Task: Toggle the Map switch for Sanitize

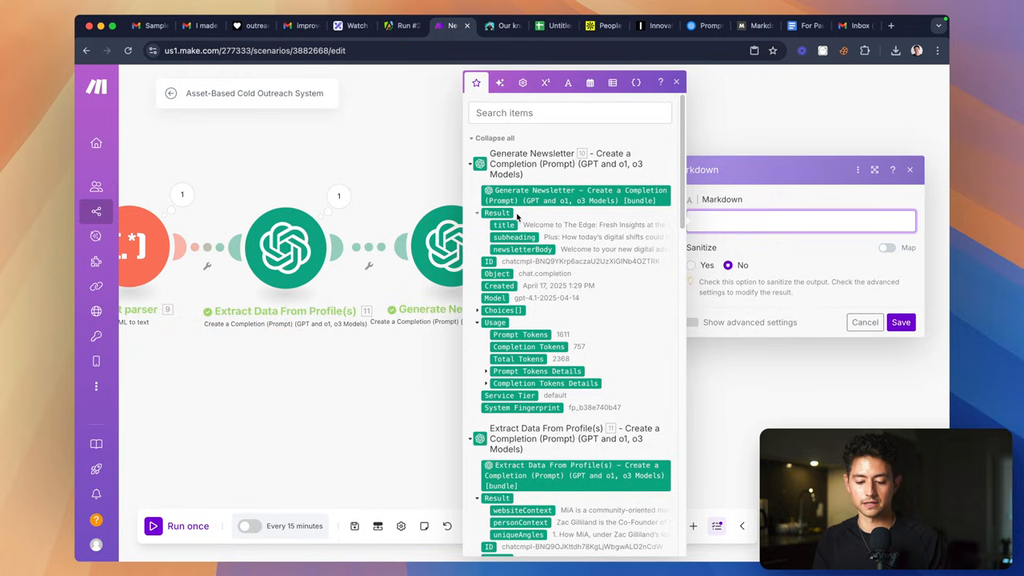Action: click(x=886, y=248)
